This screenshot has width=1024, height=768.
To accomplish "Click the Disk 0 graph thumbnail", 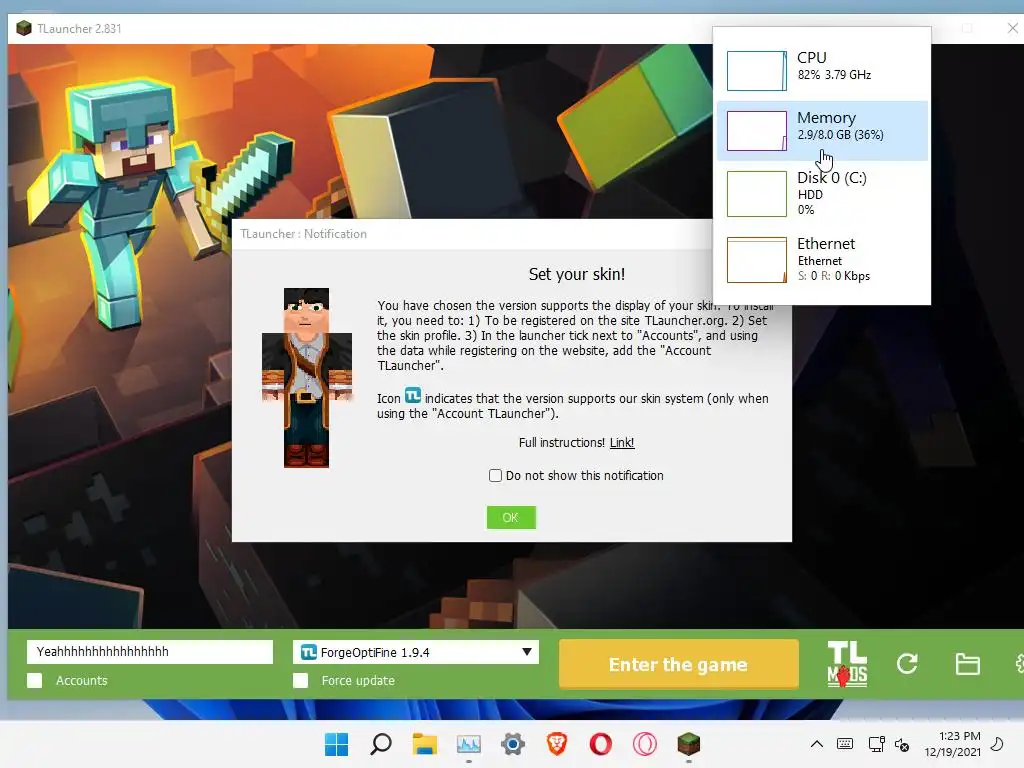I will click(x=757, y=194).
